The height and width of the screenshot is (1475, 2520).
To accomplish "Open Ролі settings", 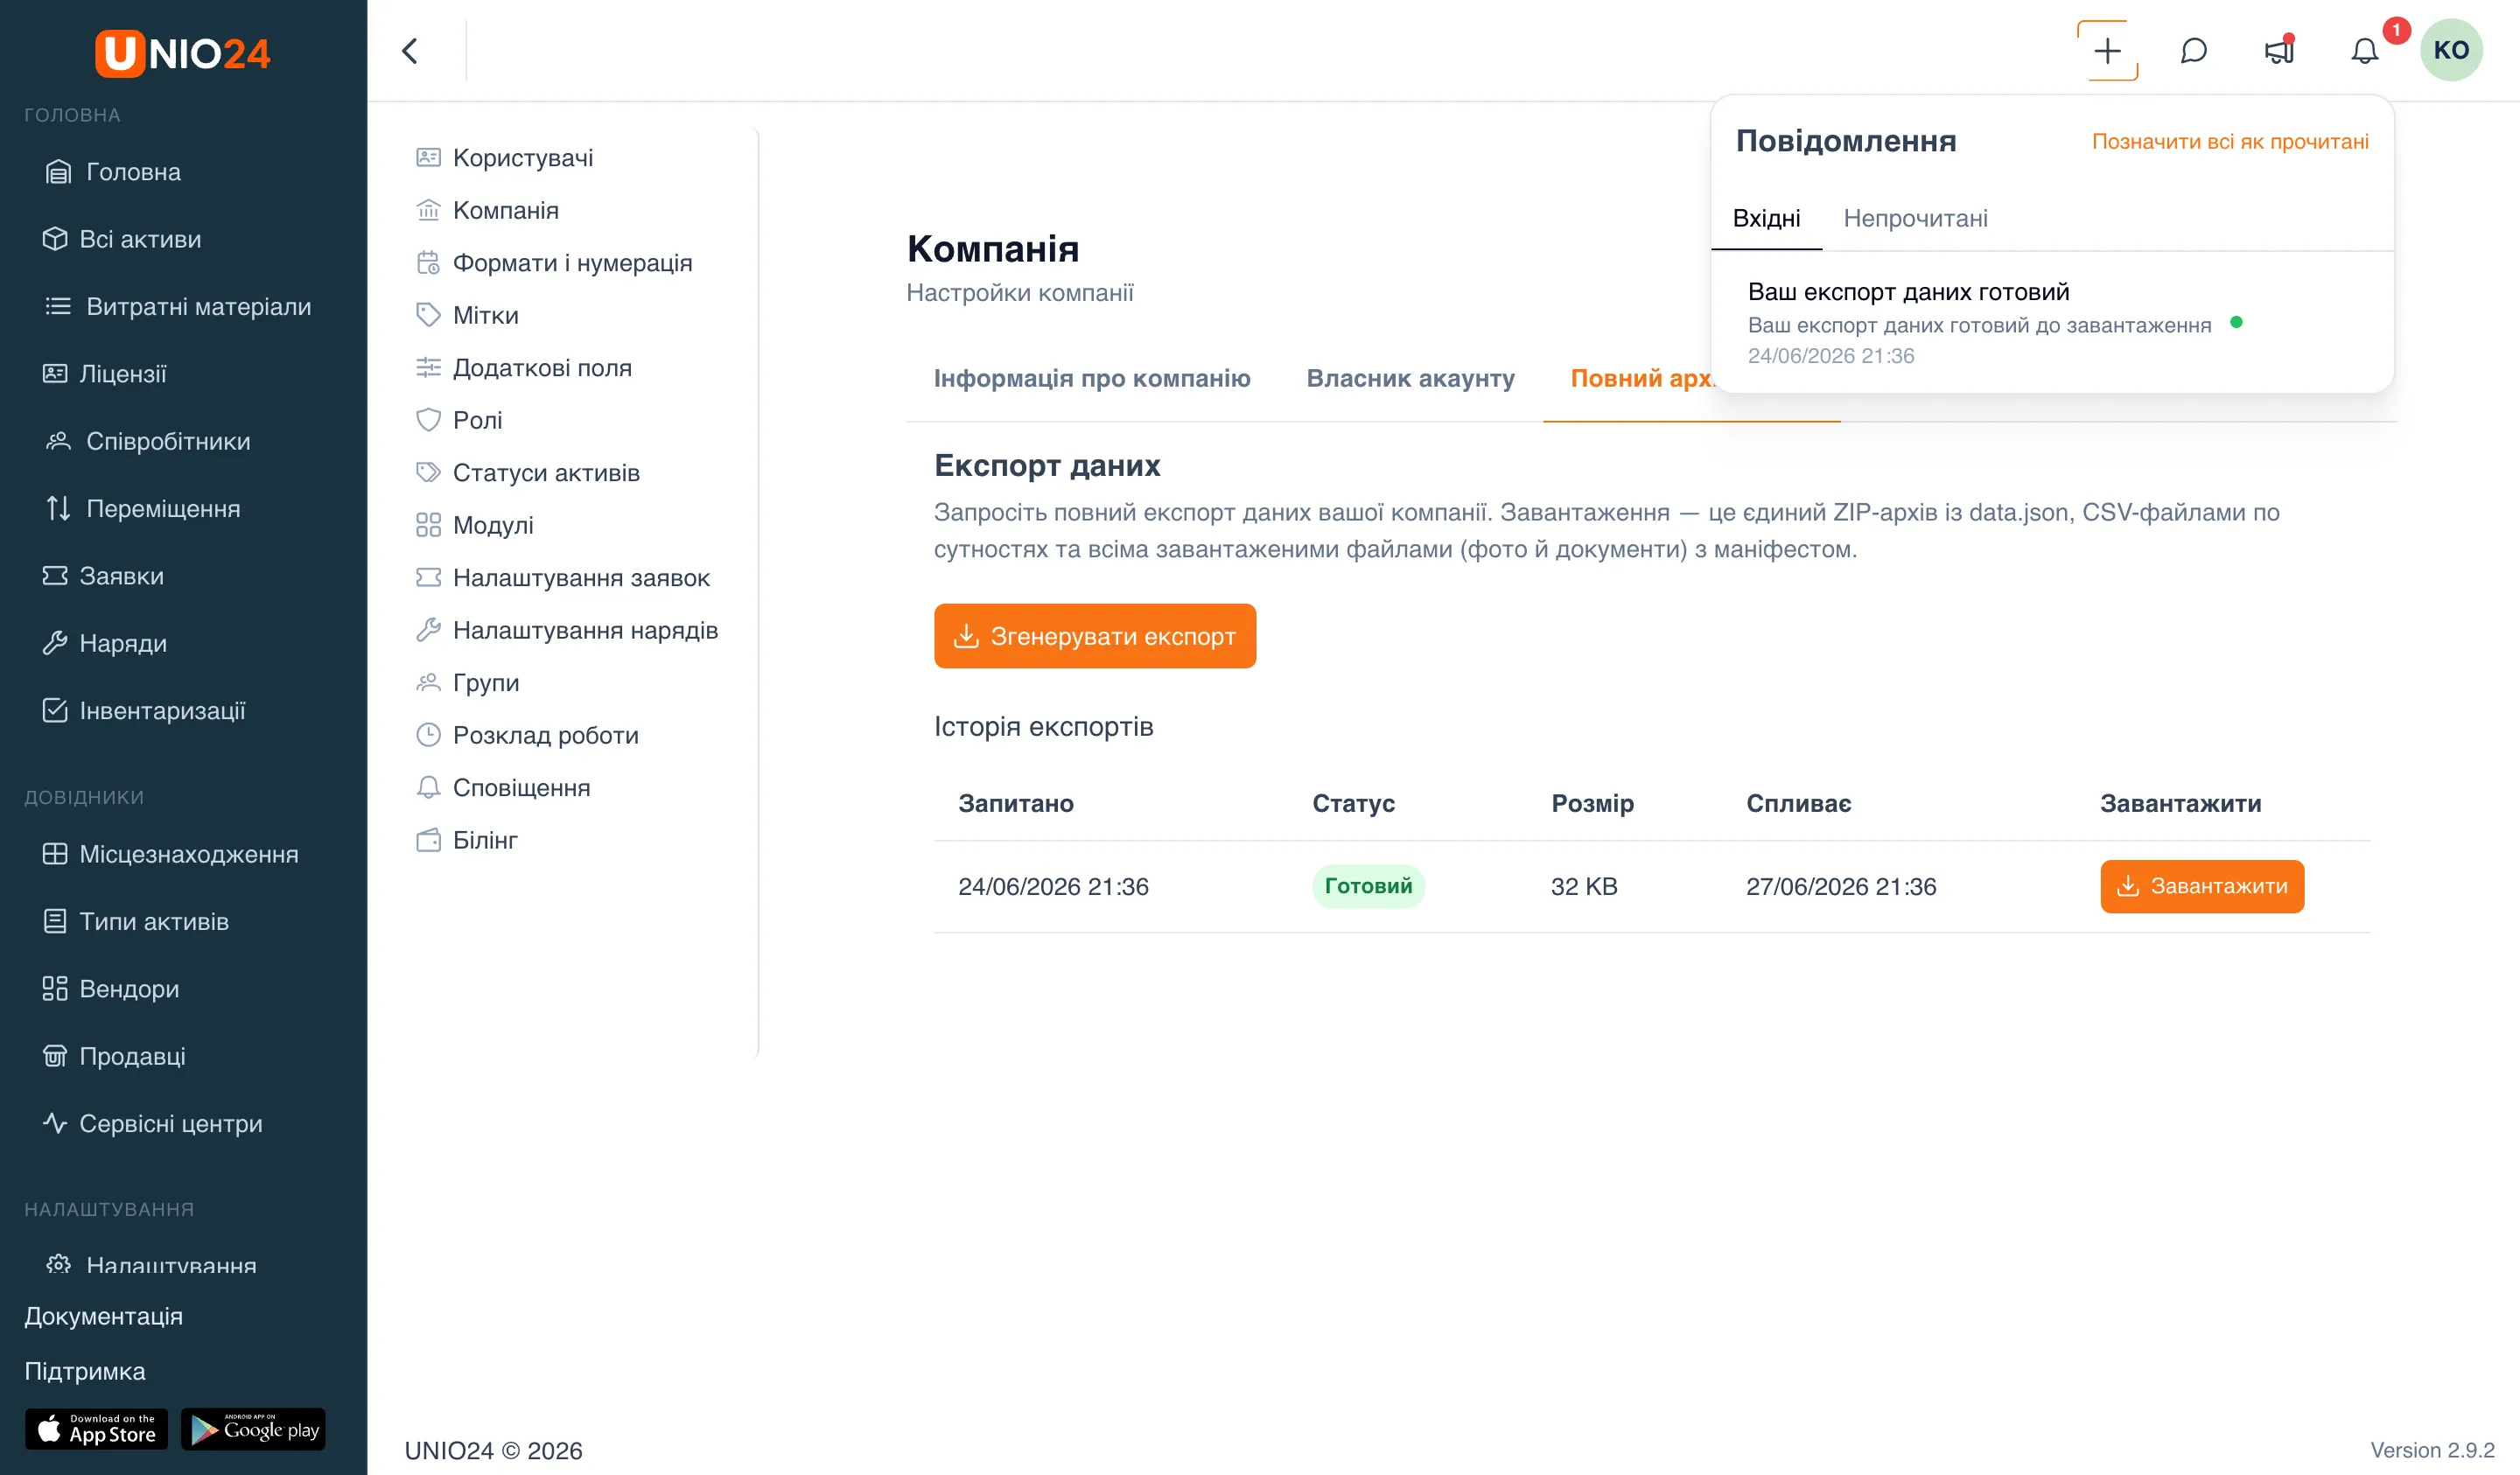I will pyautogui.click(x=460, y=420).
